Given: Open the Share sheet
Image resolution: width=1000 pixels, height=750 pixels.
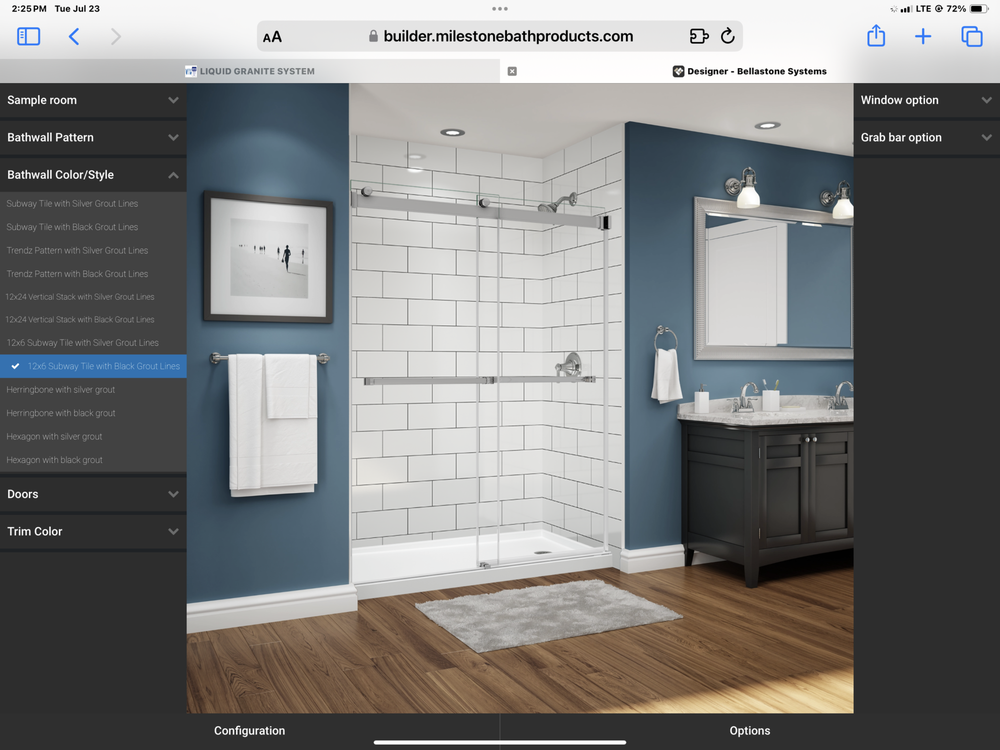Looking at the screenshot, I should tap(876, 37).
